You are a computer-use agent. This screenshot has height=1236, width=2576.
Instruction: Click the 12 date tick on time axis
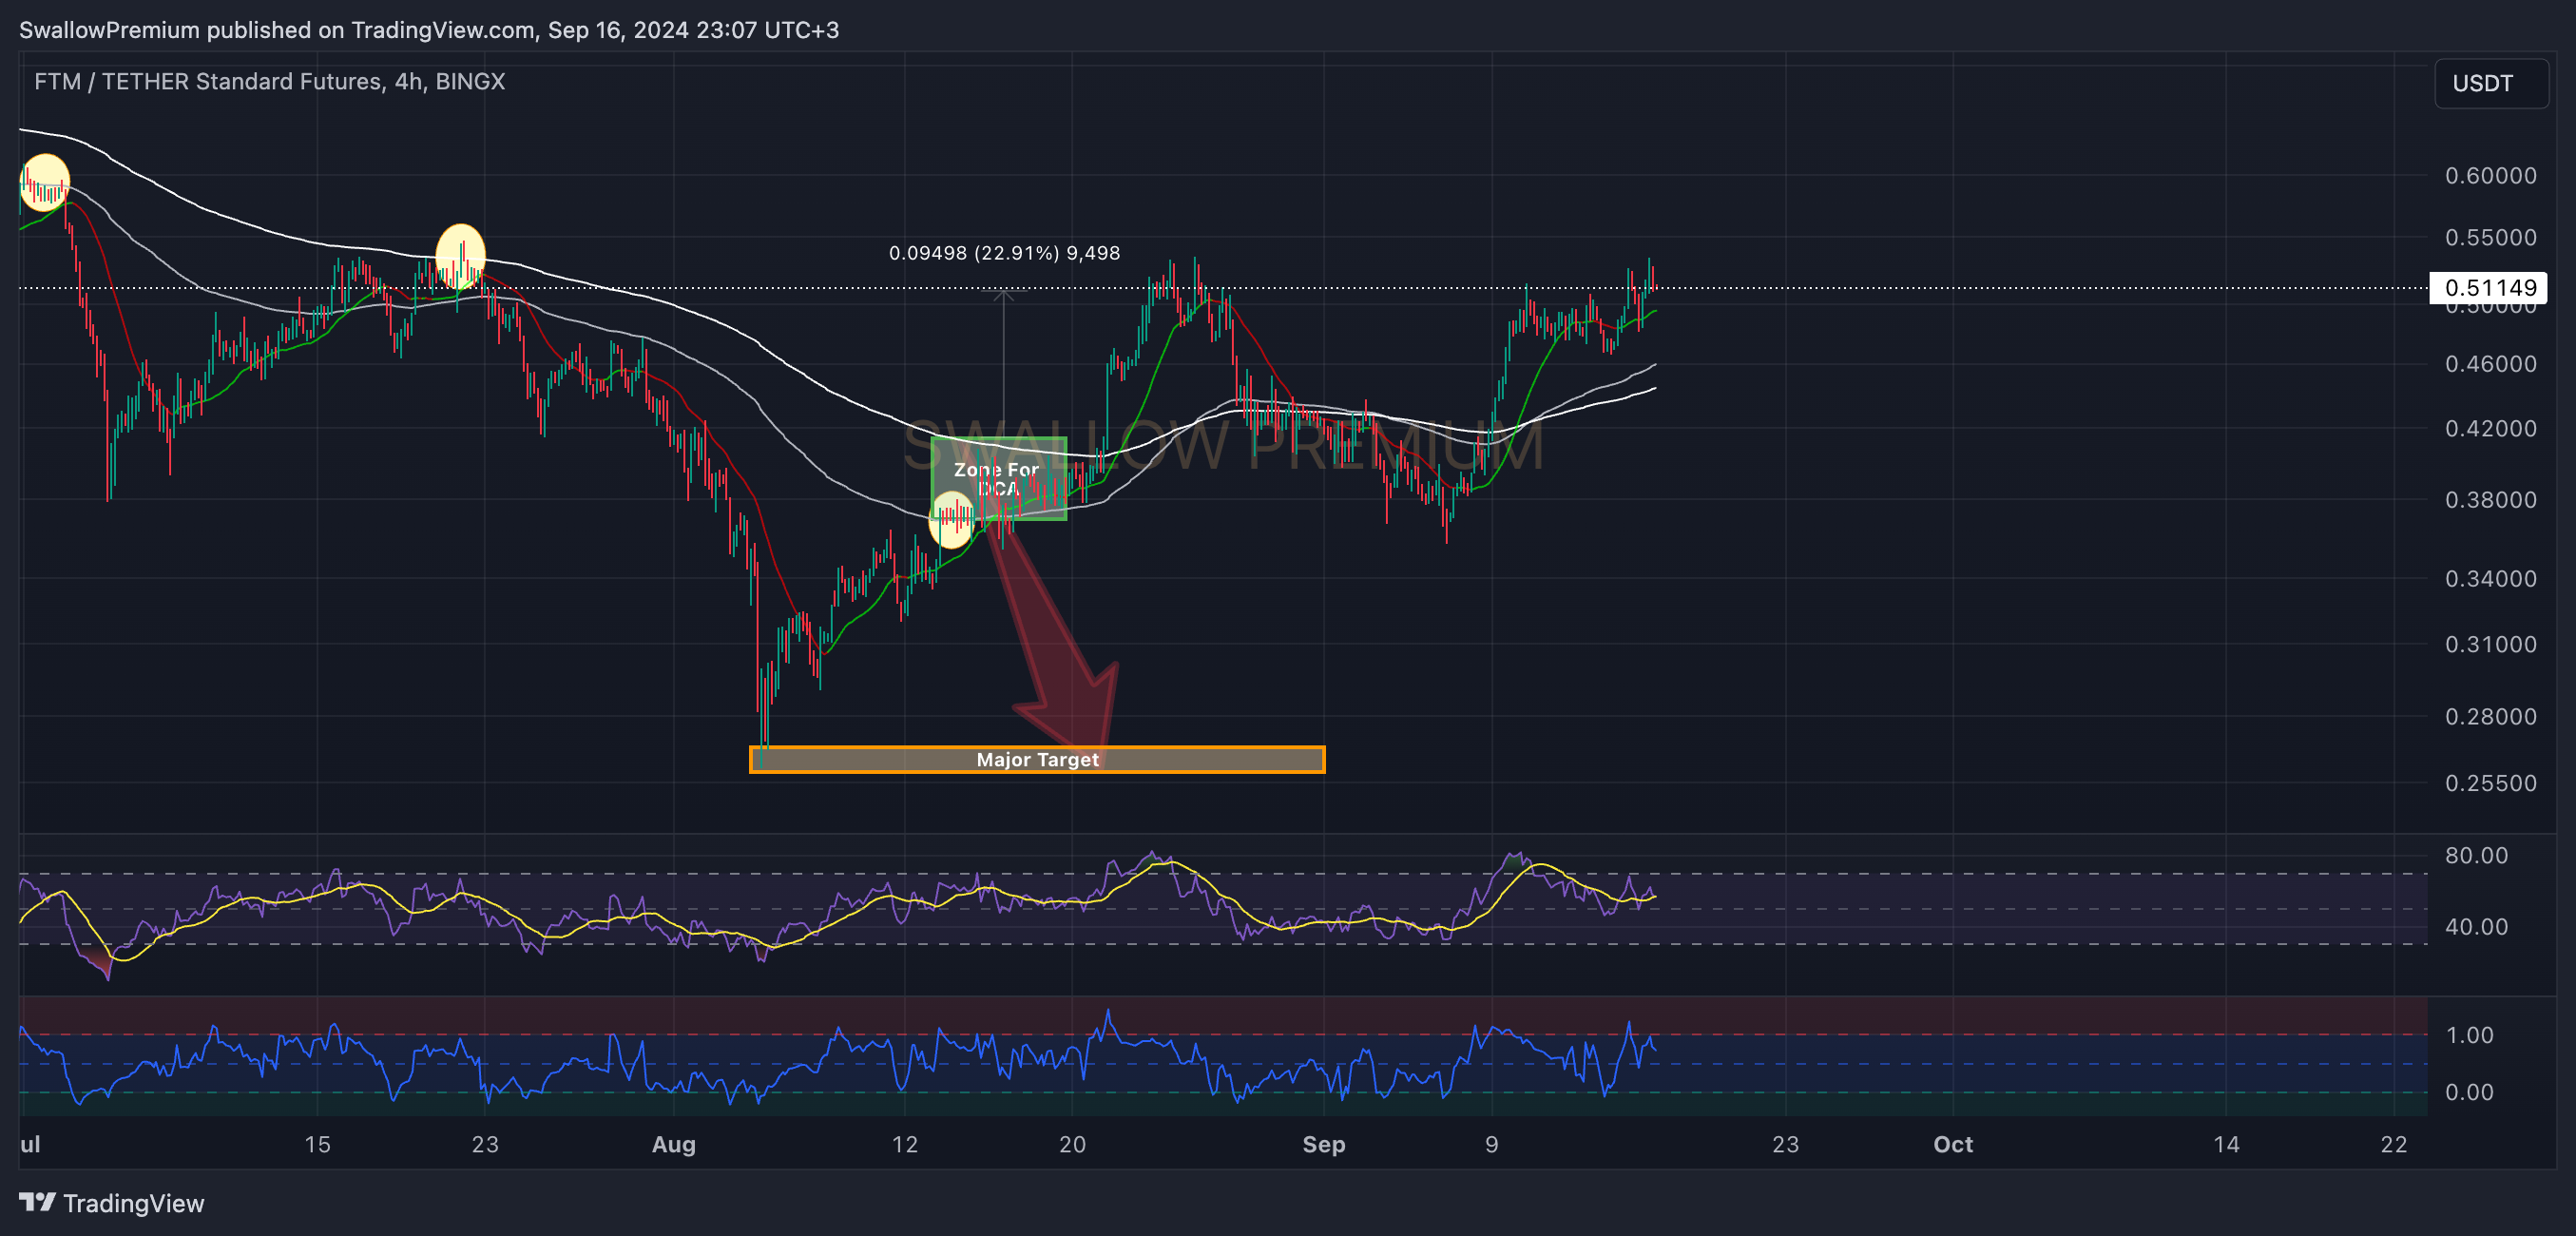click(904, 1145)
